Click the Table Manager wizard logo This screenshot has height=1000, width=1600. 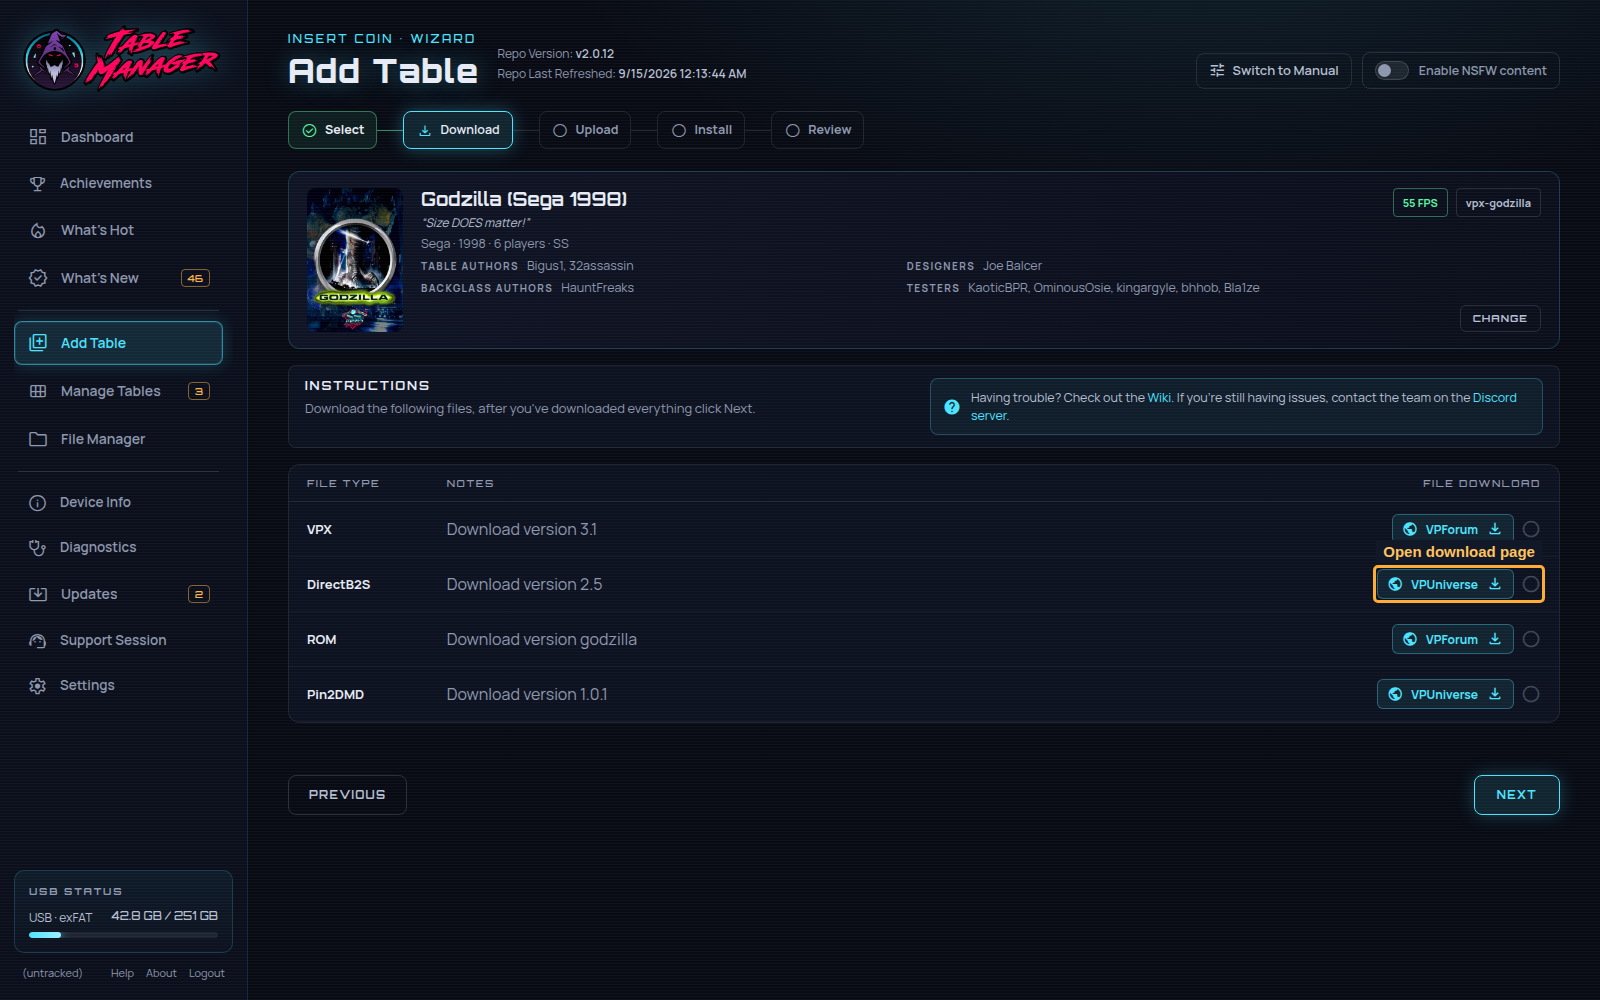[56, 60]
